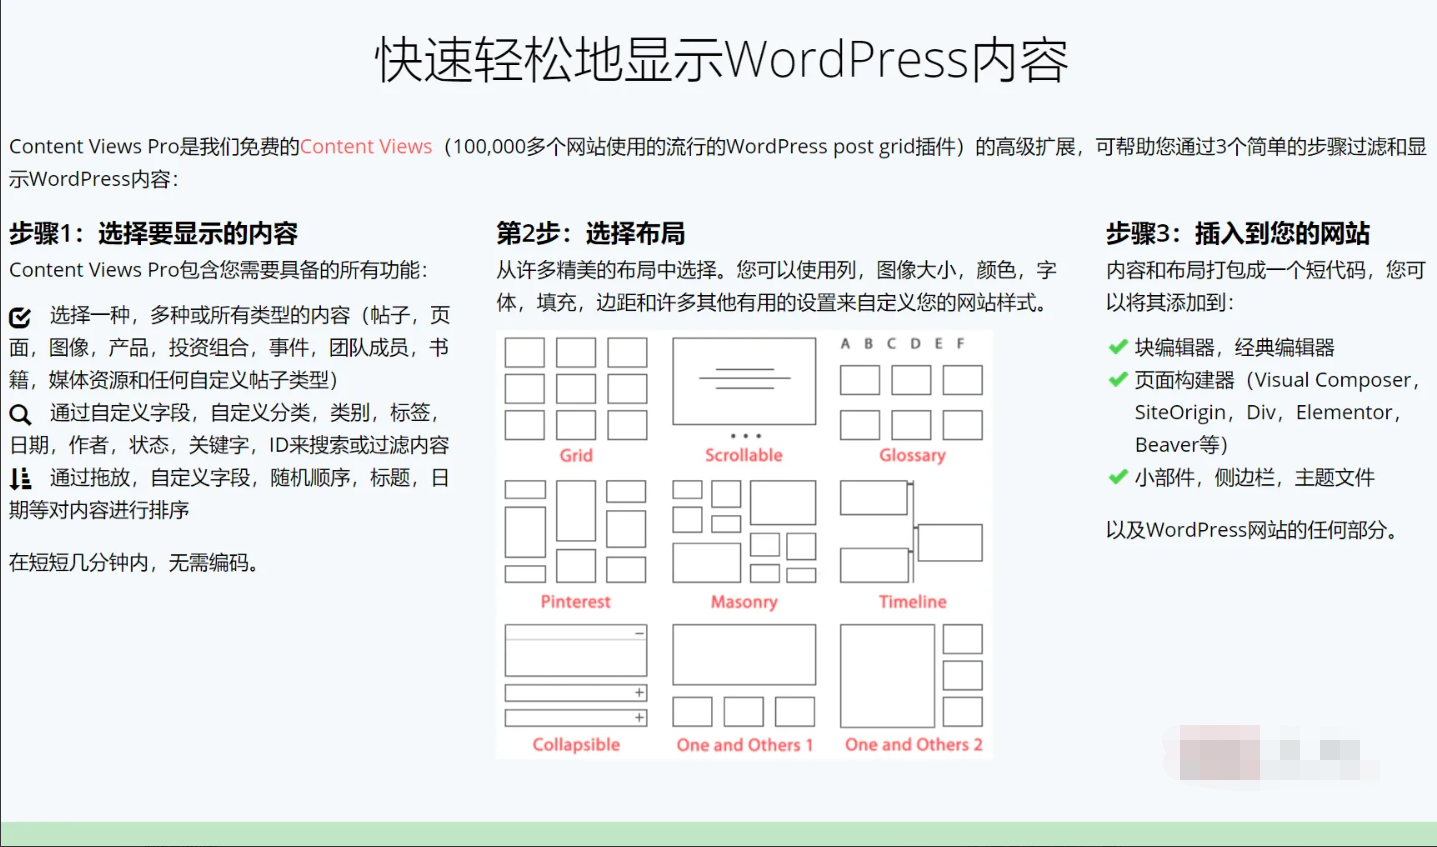Click the sort icon before 通过拖放
Screen dimensions: 1437x847
[x=20, y=479]
